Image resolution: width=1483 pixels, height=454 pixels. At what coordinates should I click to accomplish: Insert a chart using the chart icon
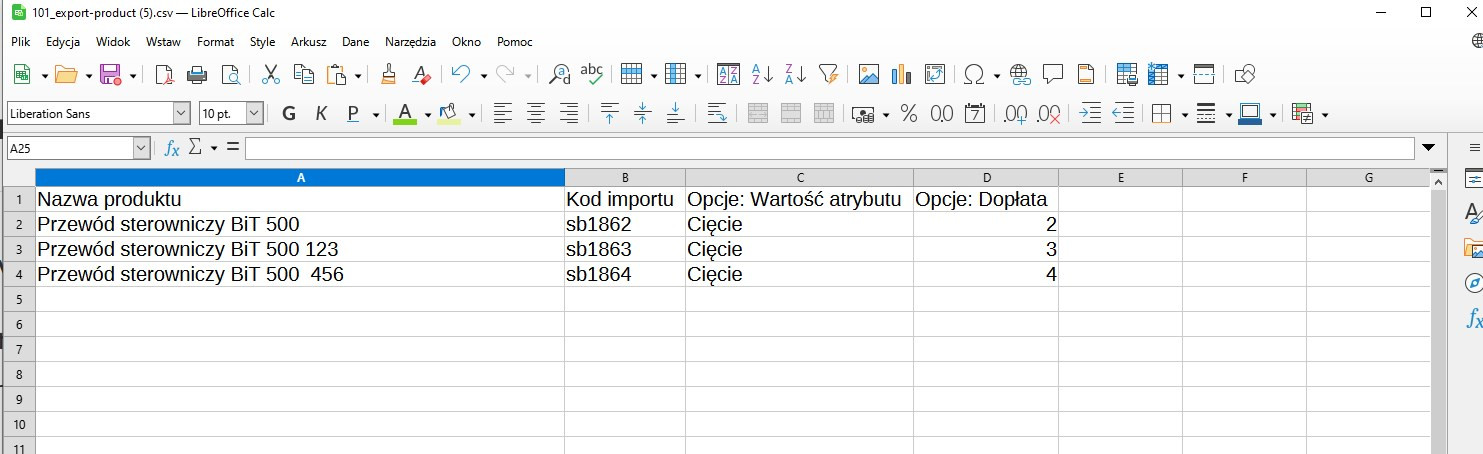point(902,74)
